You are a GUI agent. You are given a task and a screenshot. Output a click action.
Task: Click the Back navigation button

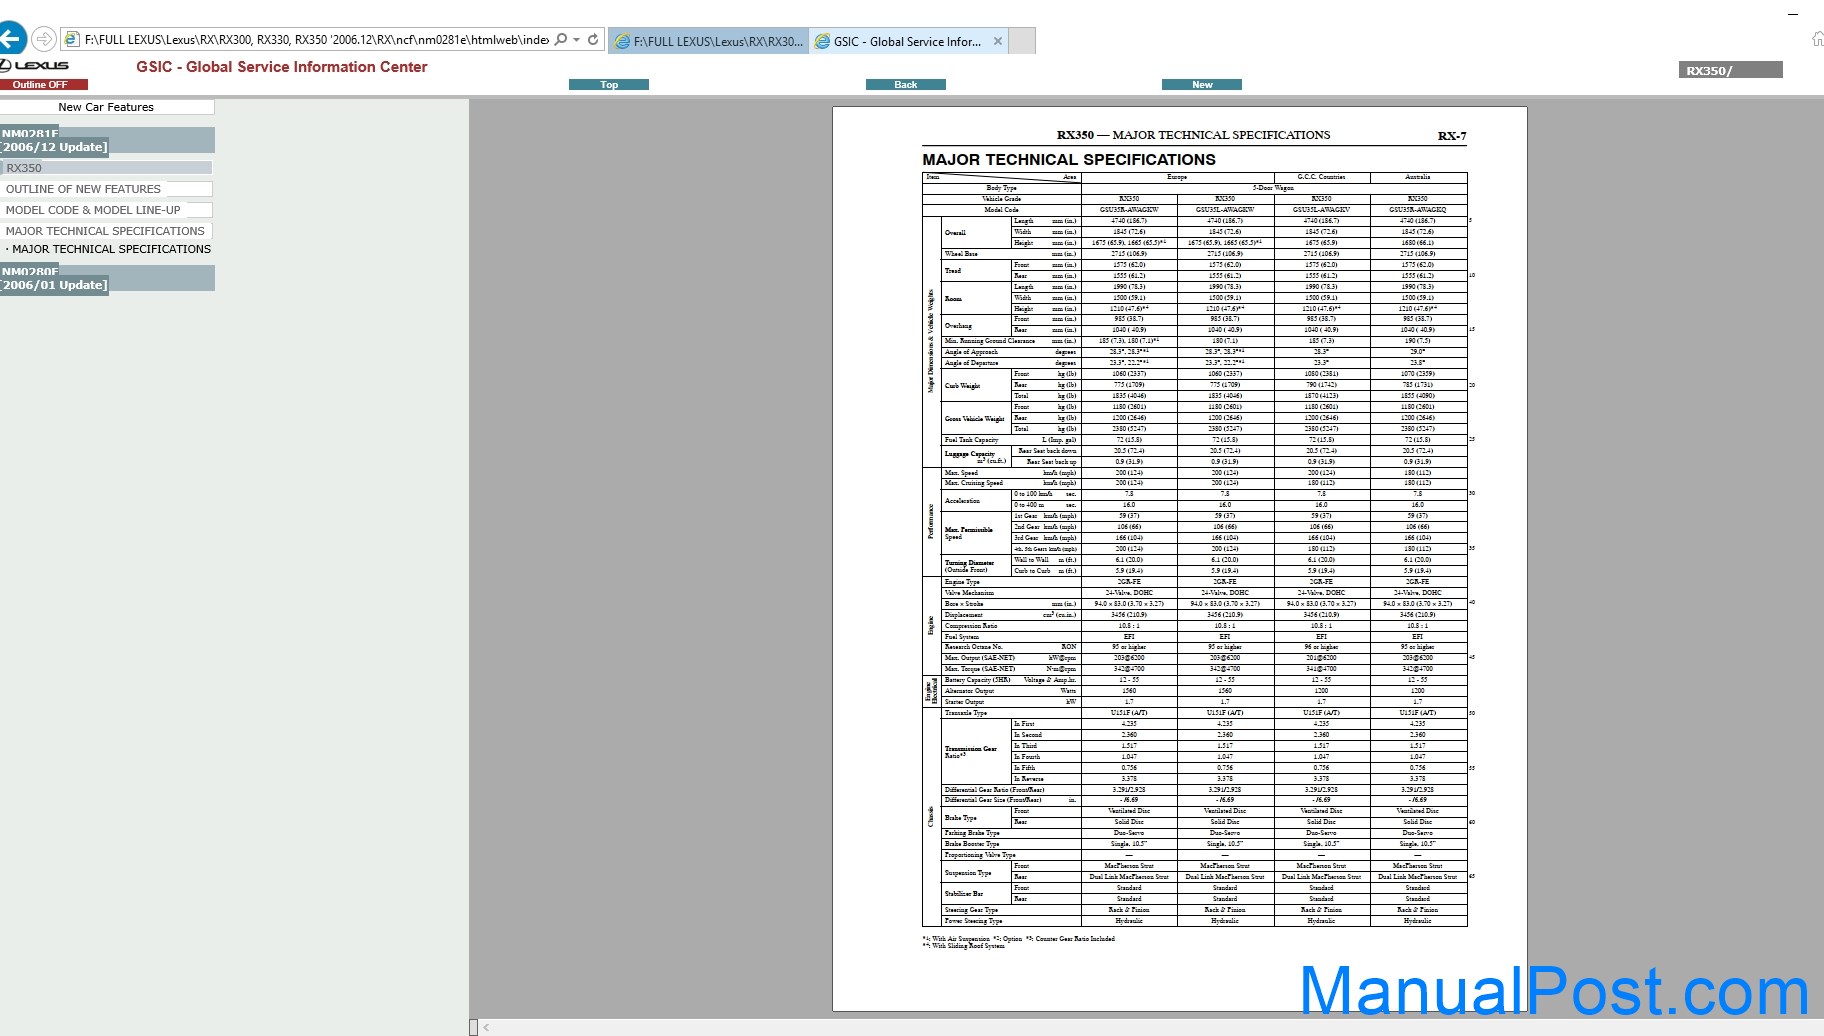pos(906,85)
